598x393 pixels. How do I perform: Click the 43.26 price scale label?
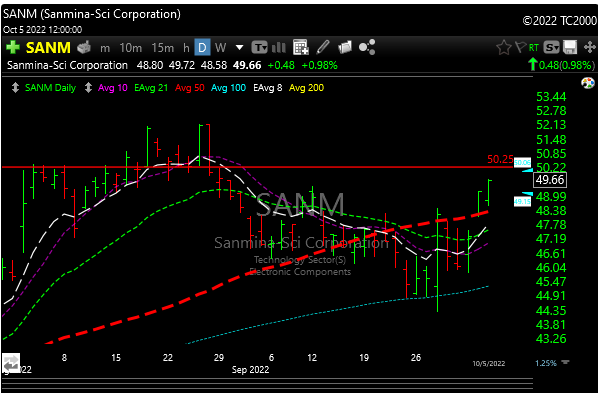tap(551, 338)
